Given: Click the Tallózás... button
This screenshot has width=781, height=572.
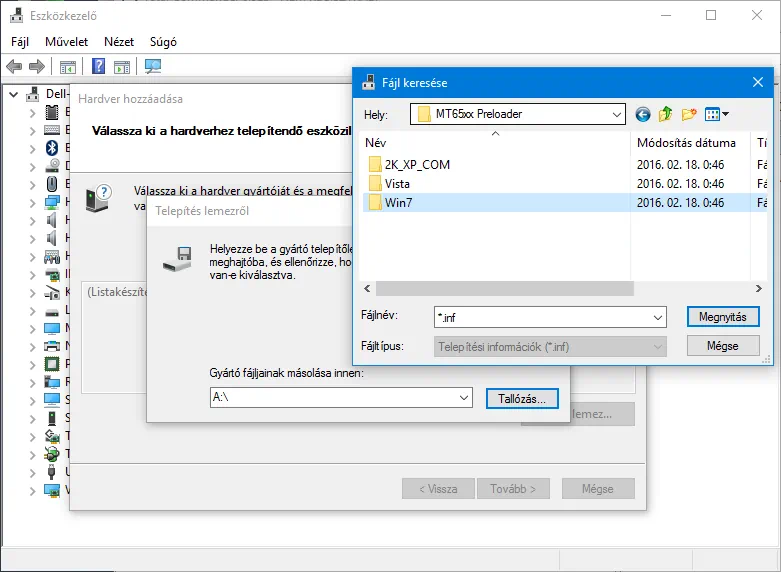Looking at the screenshot, I should 521,398.
